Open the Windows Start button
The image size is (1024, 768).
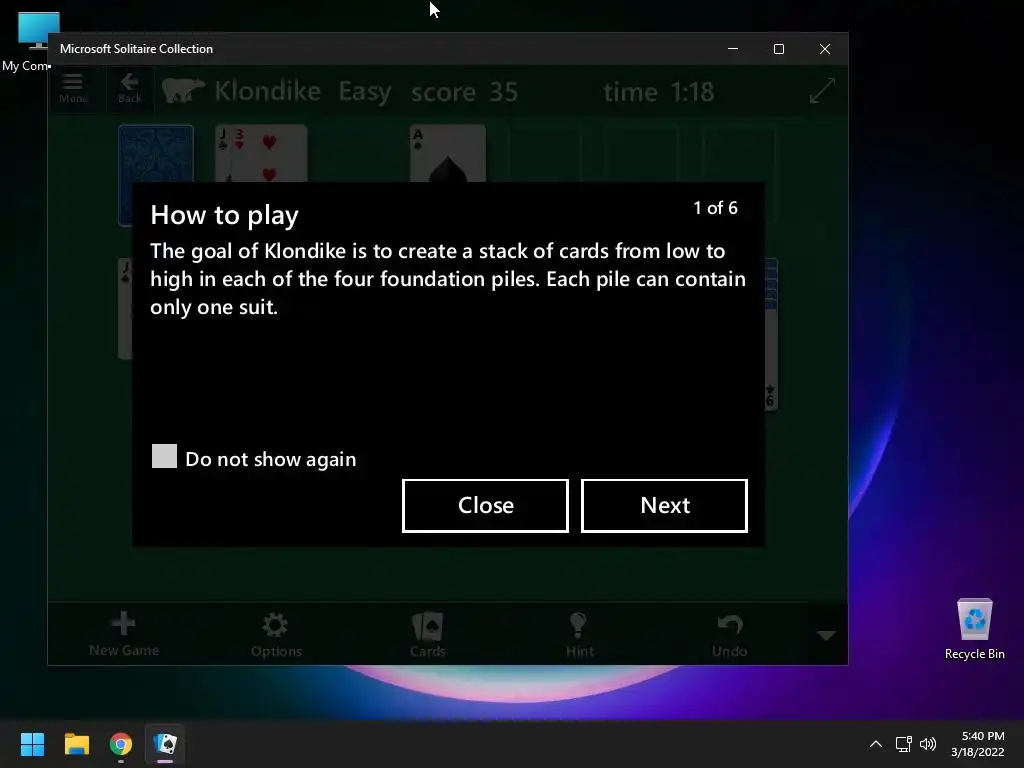coord(32,744)
